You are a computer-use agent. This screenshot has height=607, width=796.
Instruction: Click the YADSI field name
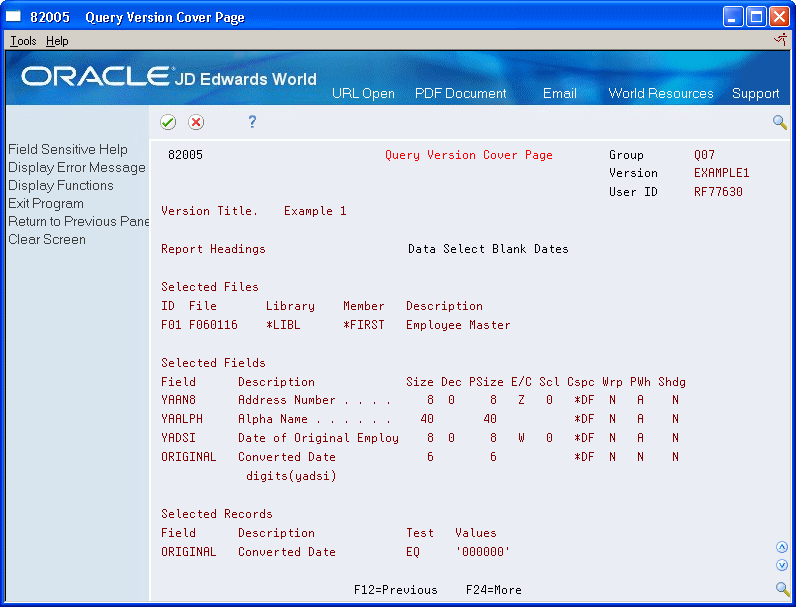(178, 438)
